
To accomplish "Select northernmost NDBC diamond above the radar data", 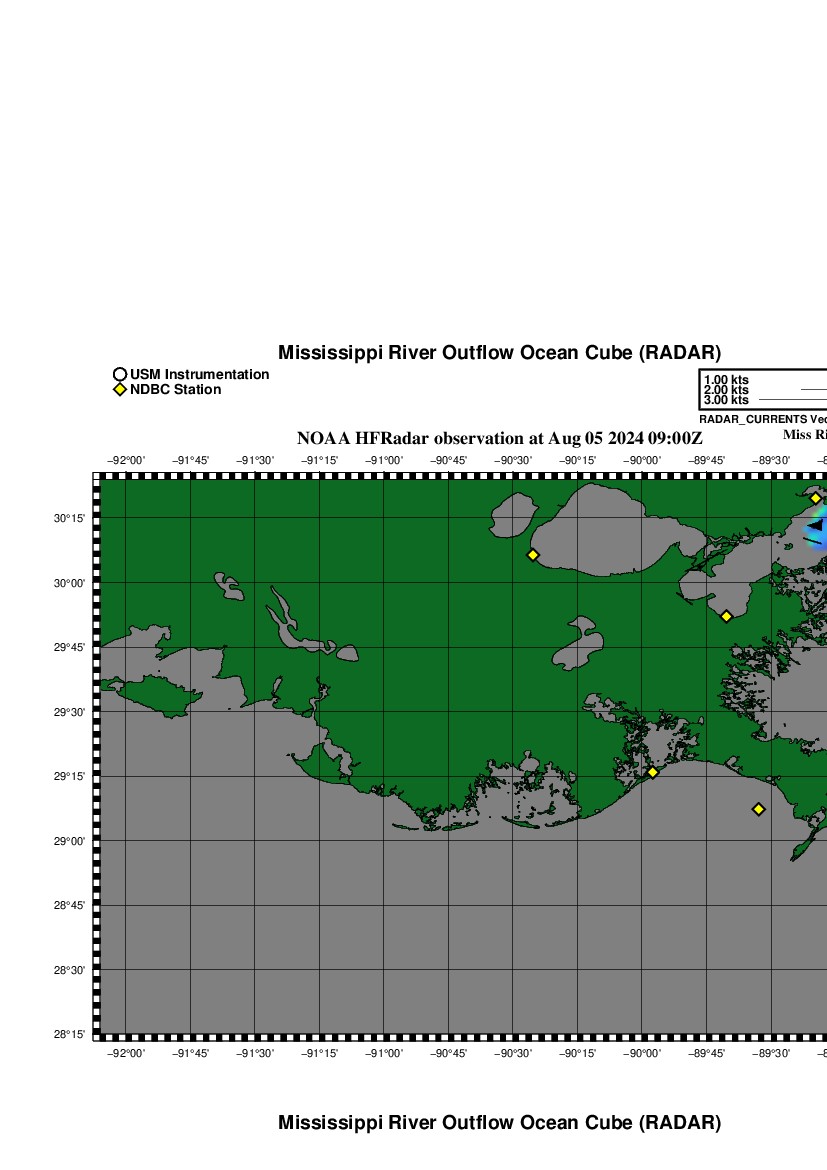I will point(815,498).
